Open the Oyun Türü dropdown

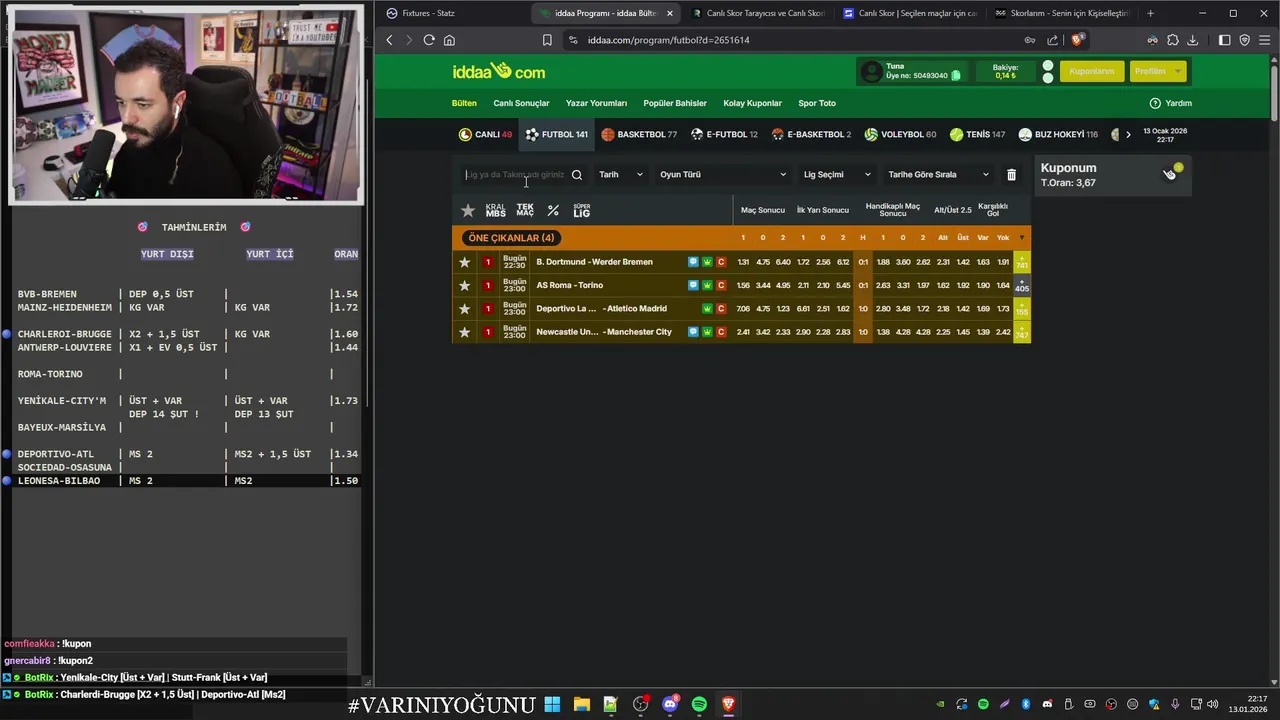pos(723,175)
